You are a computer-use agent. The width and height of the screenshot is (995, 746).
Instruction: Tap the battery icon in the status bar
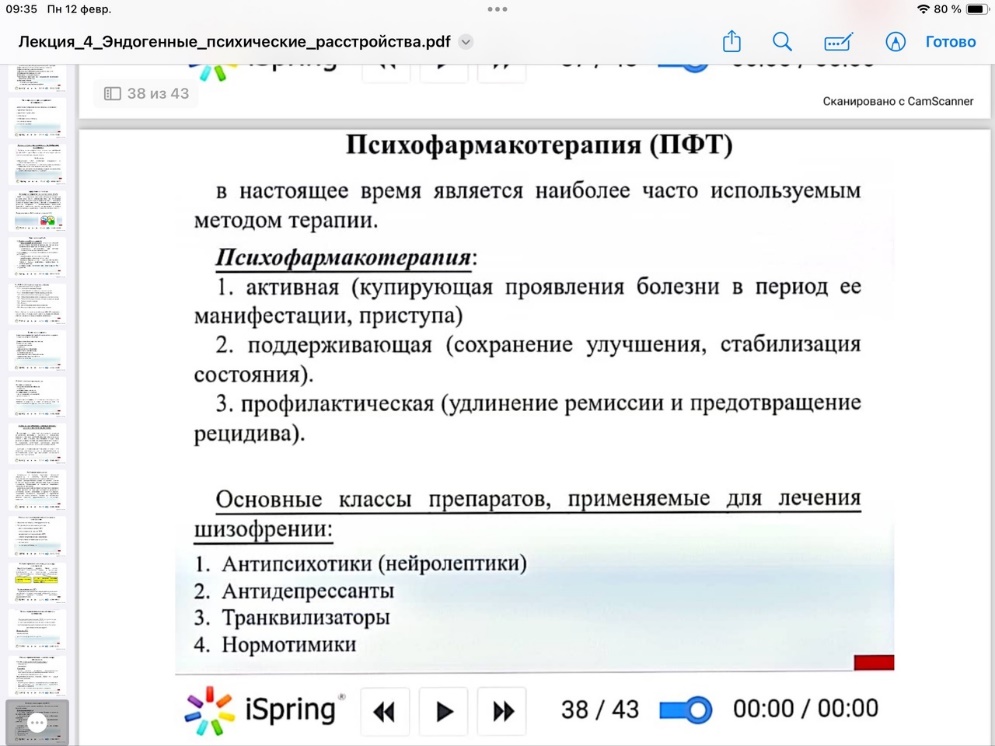977,9
